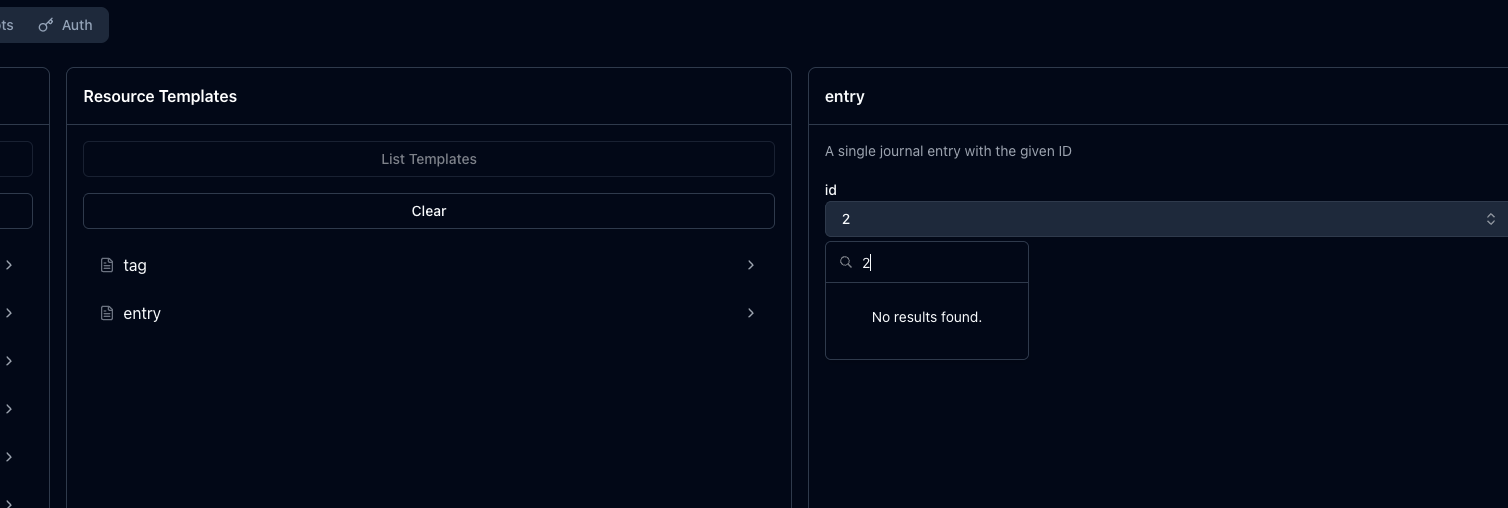Viewport: 1508px width, 508px height.
Task: Select the entry resource template row
Action: click(x=428, y=313)
